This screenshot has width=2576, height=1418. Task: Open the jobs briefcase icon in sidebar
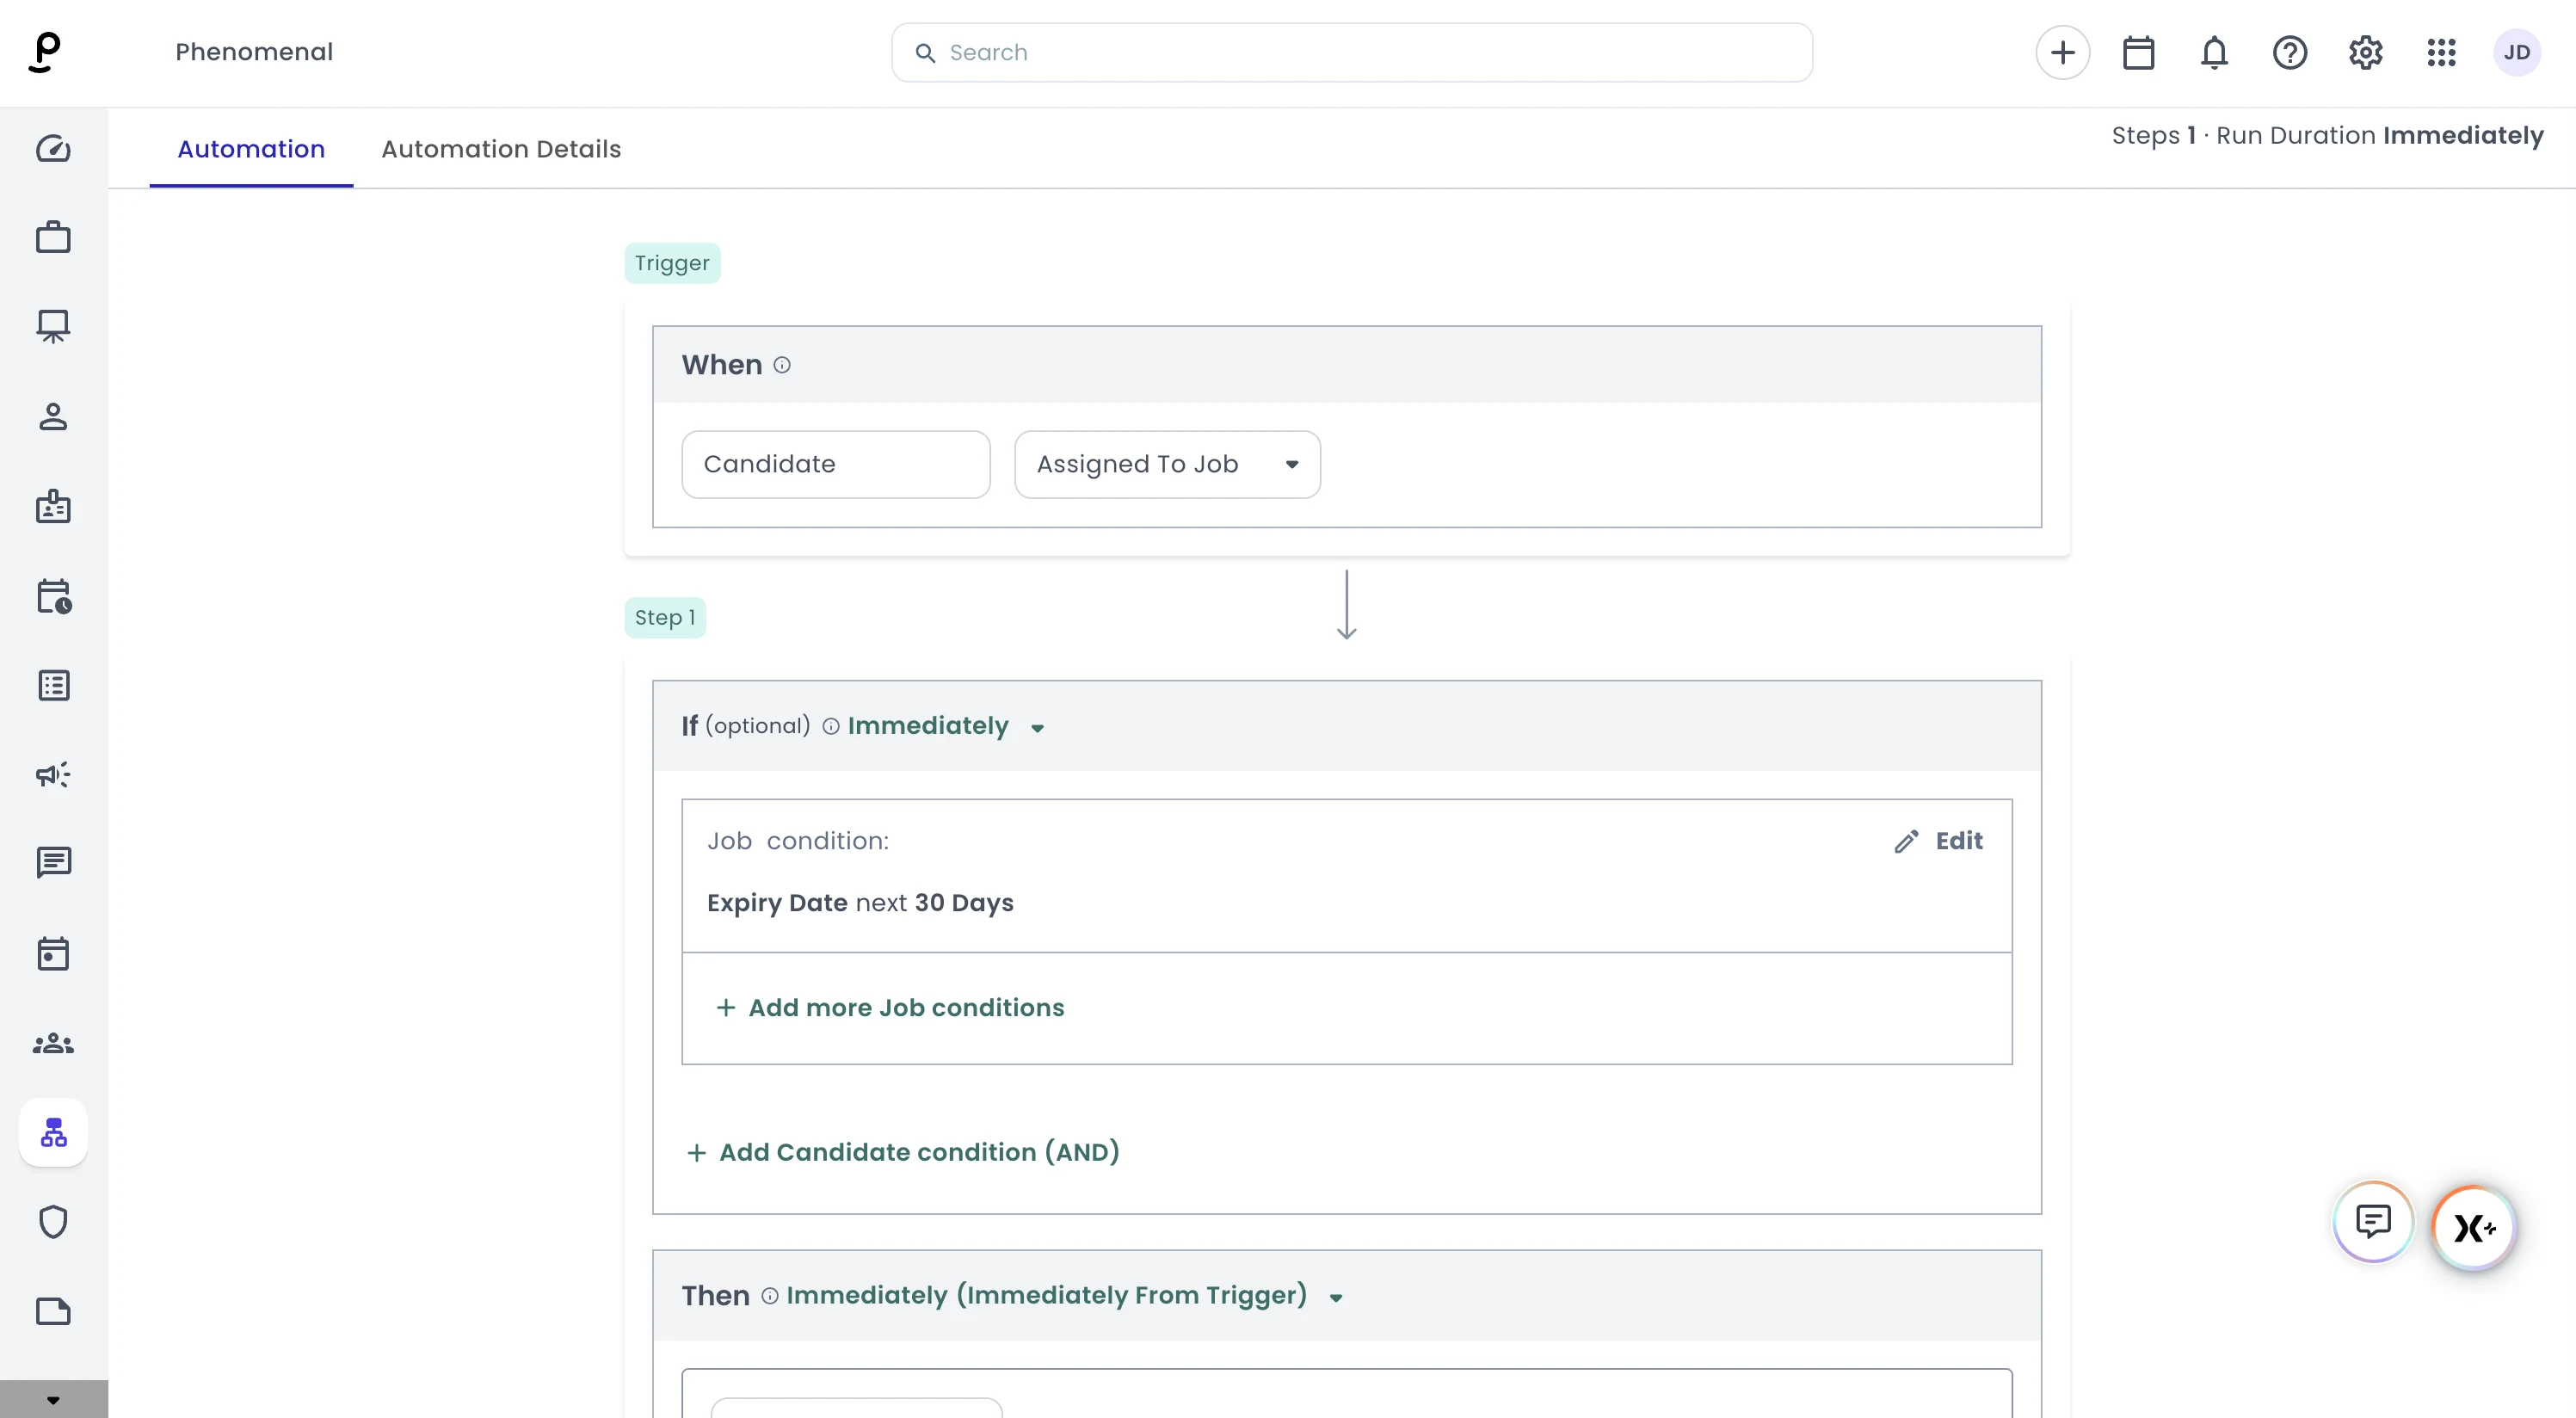pos(53,238)
